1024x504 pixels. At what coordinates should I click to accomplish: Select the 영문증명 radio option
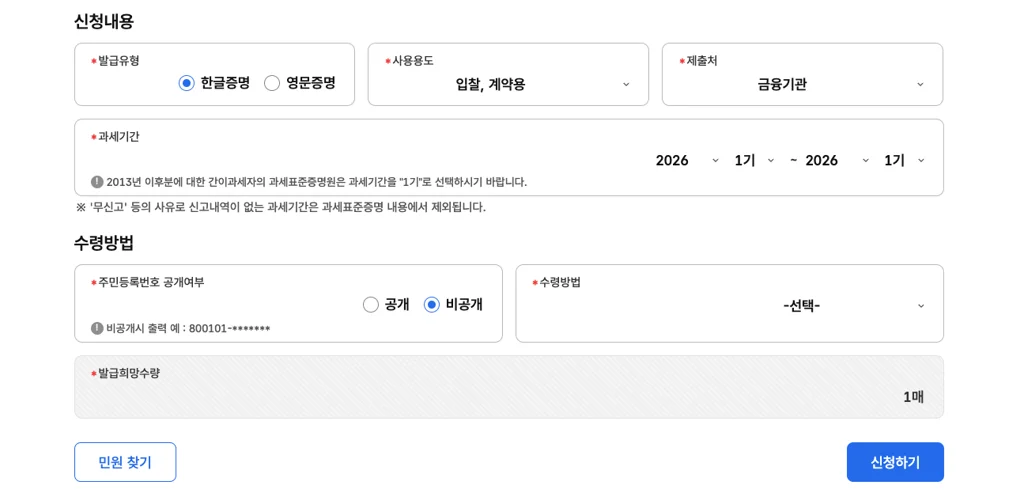tap(272, 83)
